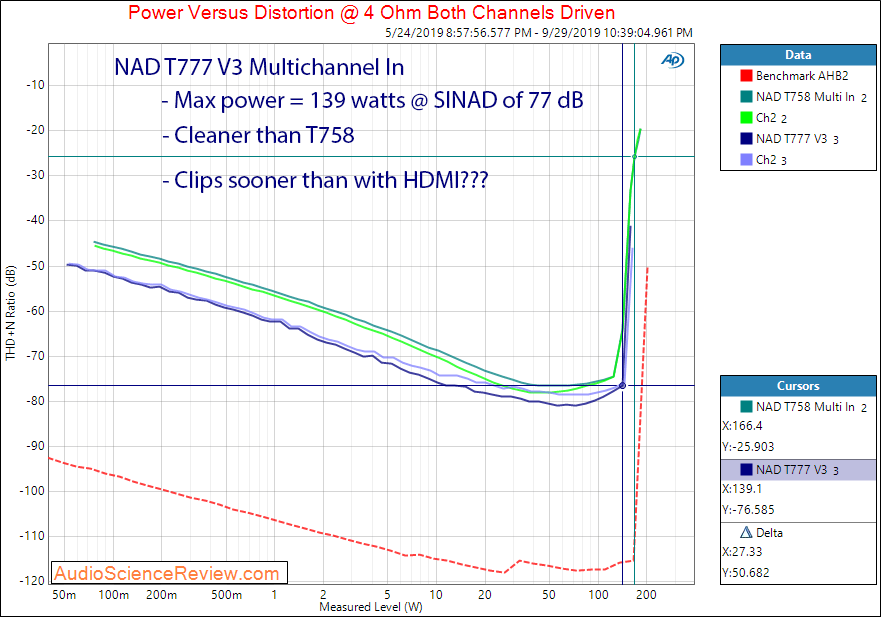Click the 500m tick on the horizontal axis
The width and height of the screenshot is (881, 617).
[226, 595]
